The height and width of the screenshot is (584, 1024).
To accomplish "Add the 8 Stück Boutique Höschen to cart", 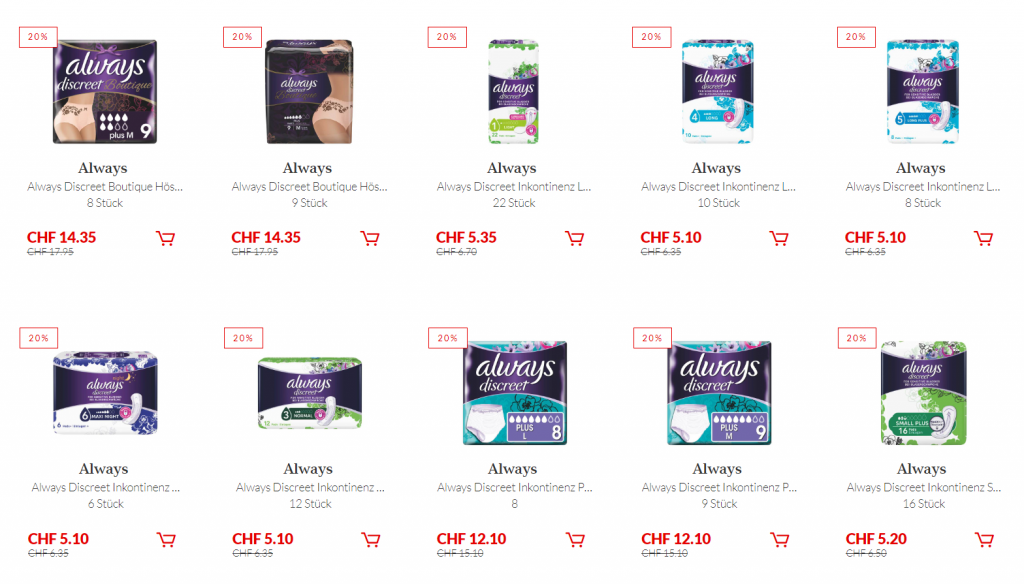I will click(165, 238).
